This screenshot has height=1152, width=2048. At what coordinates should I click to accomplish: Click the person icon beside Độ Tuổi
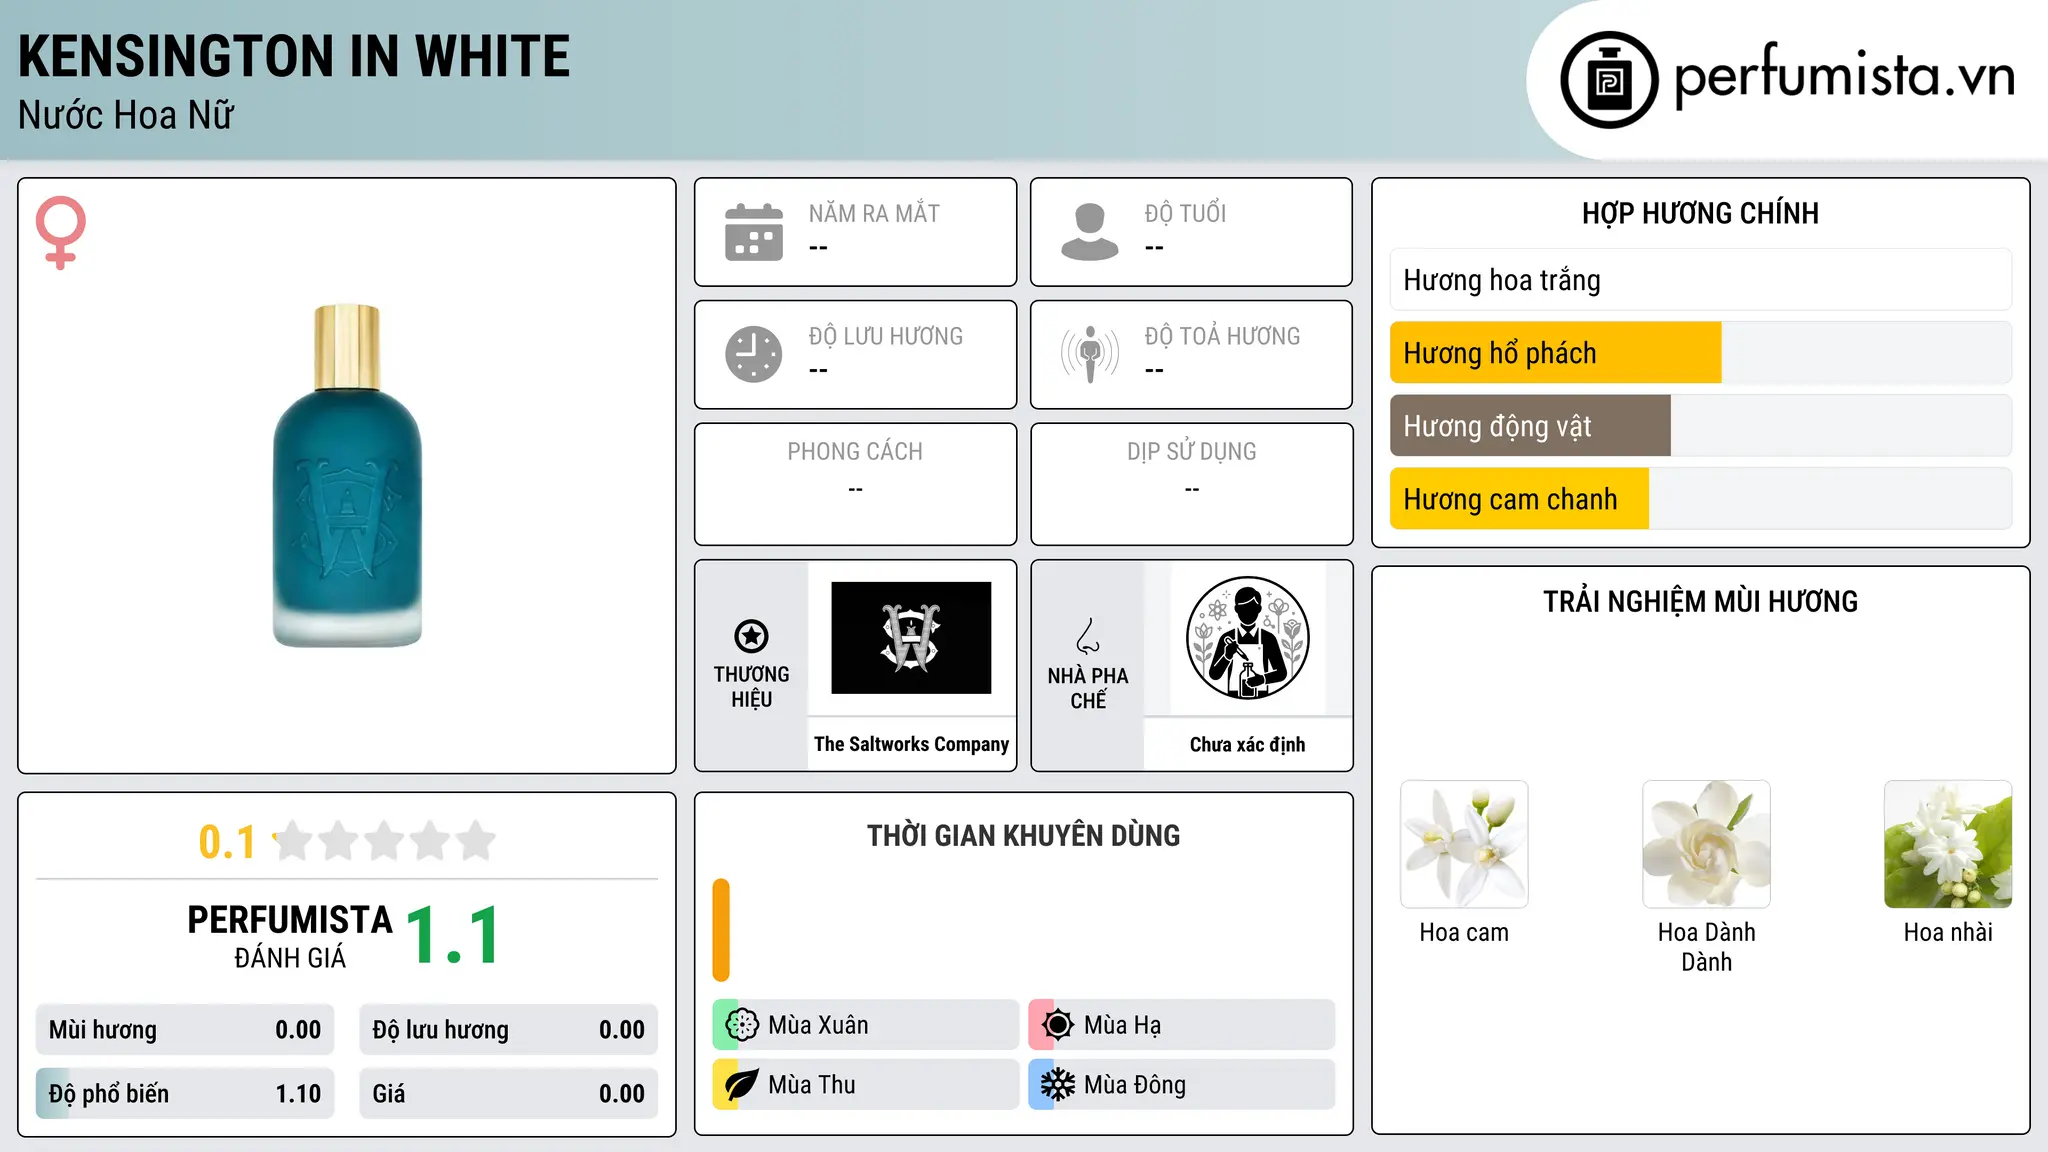pos(1089,232)
